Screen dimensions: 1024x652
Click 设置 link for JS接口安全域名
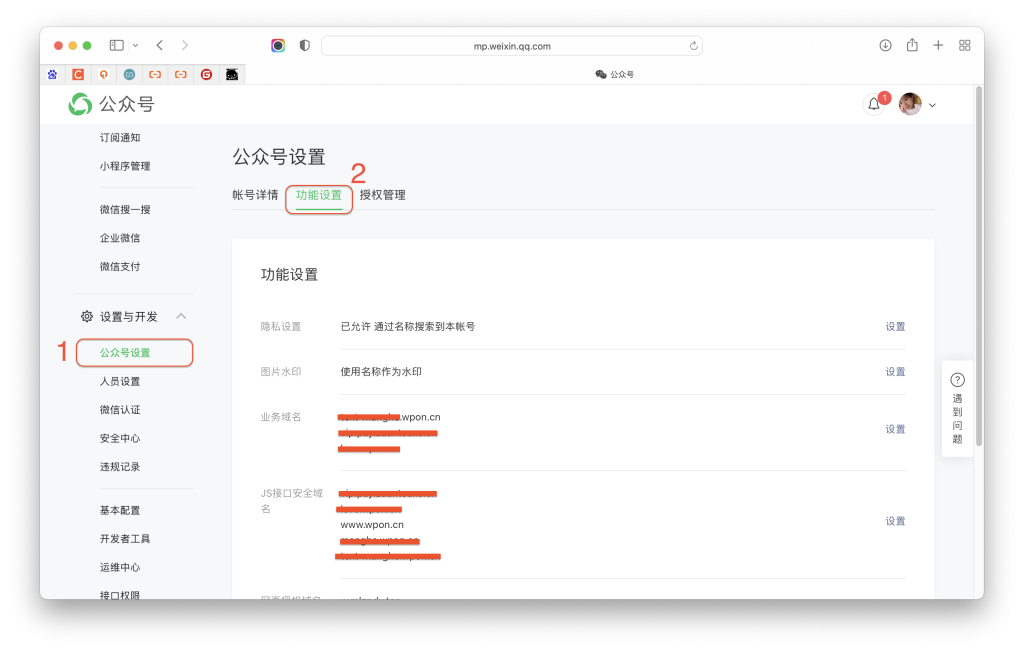(x=895, y=521)
